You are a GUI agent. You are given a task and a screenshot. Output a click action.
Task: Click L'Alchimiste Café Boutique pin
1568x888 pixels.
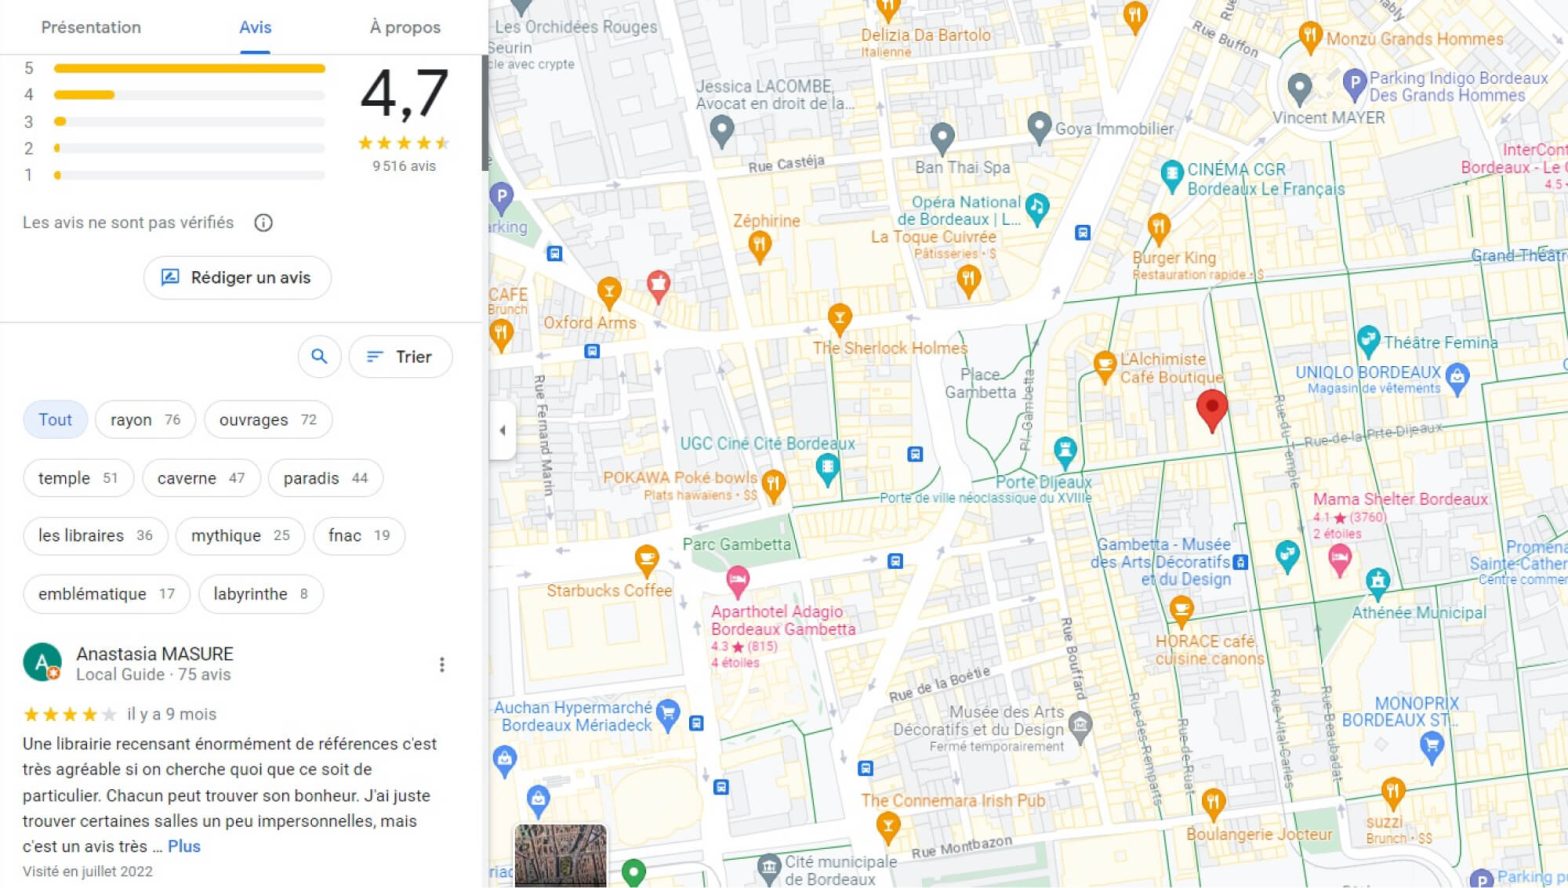point(1105,367)
